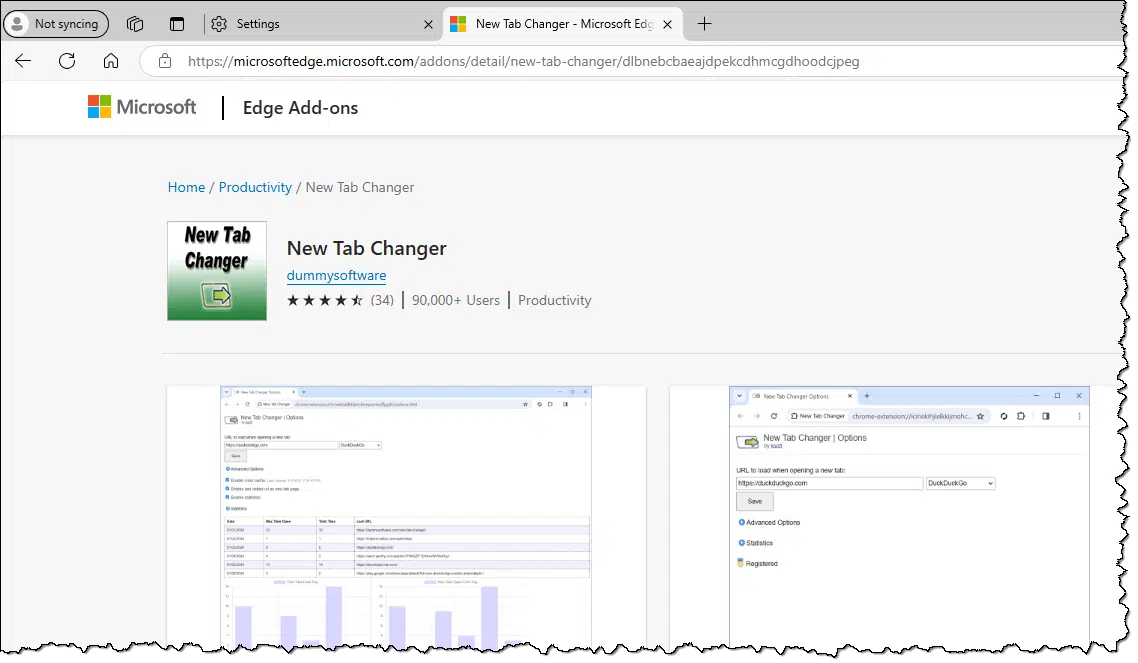Image resolution: width=1138 pixels, height=663 pixels.
Task: Focus the address bar URL
Action: pos(523,61)
